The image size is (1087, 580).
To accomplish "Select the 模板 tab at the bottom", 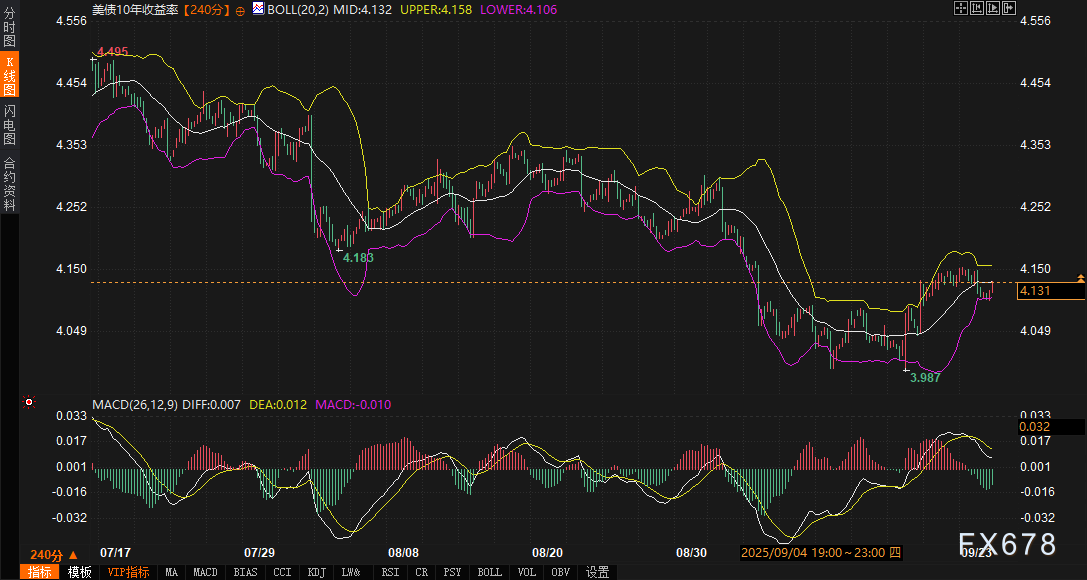I will (79, 572).
